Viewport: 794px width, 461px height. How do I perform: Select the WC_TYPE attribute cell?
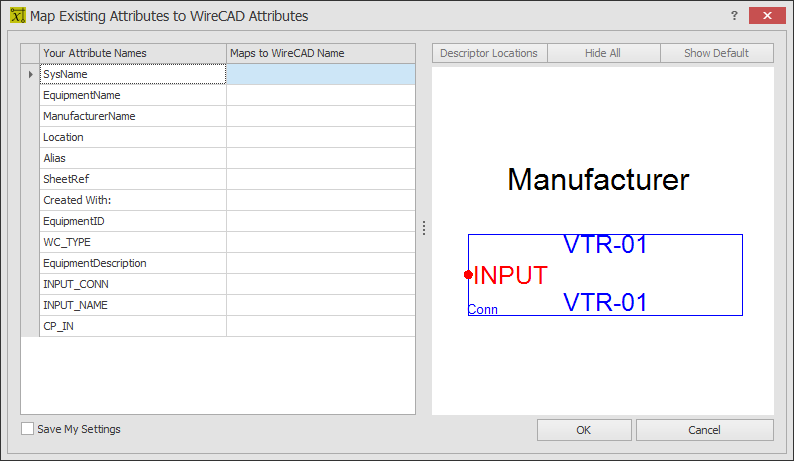coord(133,242)
